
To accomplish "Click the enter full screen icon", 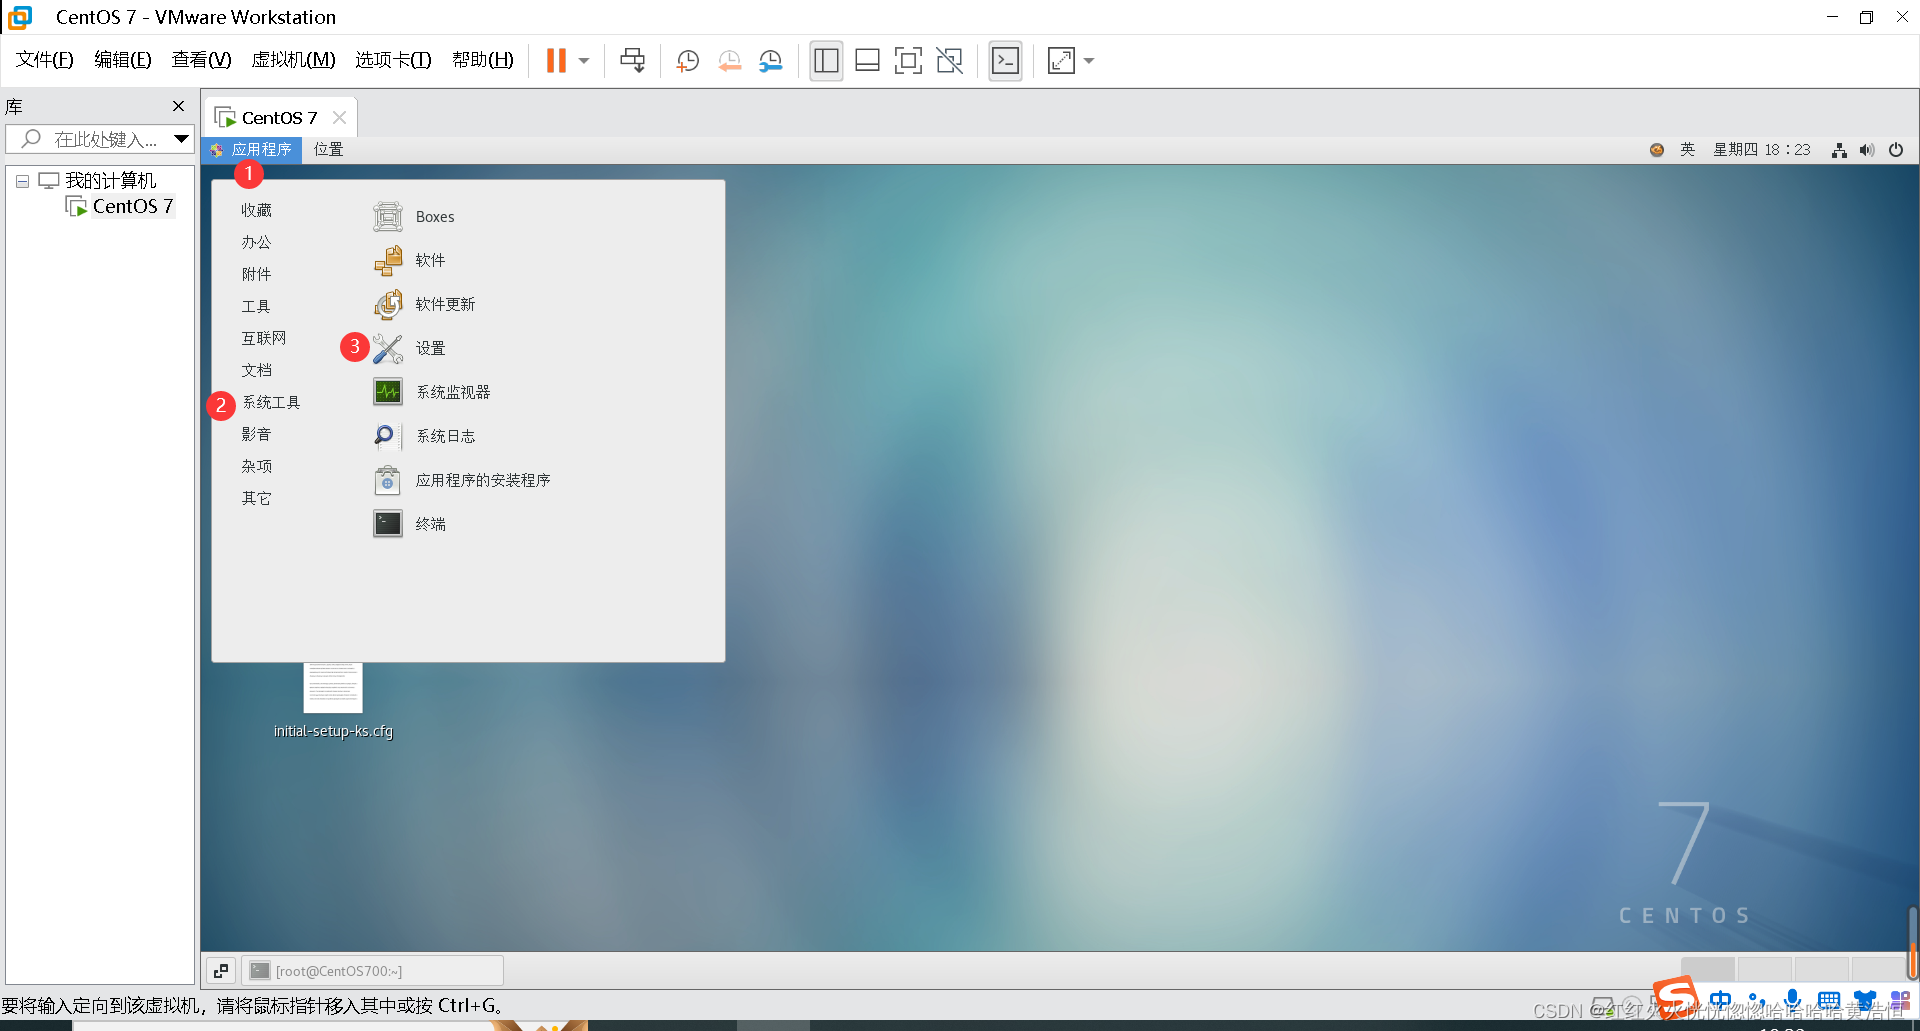I will pyautogui.click(x=908, y=61).
